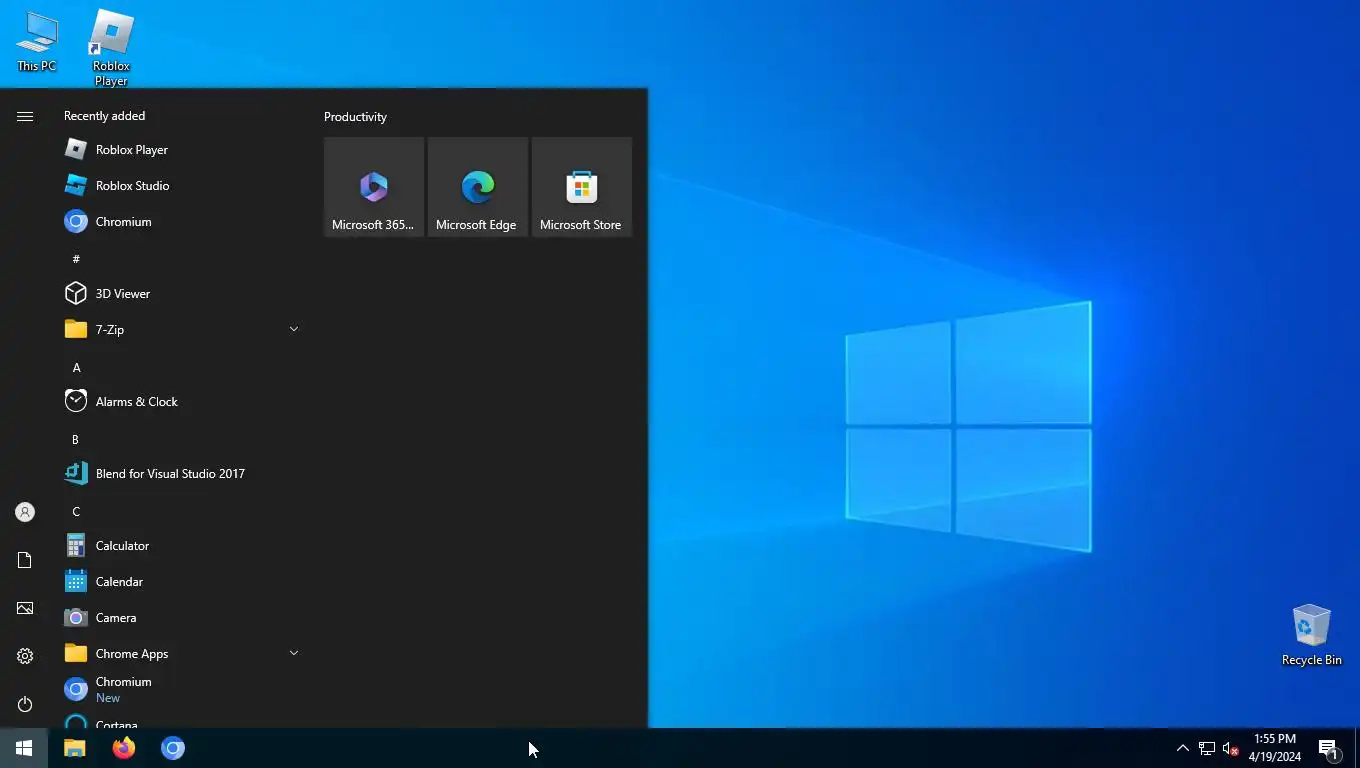Viewport: 1360px width, 768px height.
Task: Open the Microsoft Store tile
Action: pyautogui.click(x=582, y=187)
